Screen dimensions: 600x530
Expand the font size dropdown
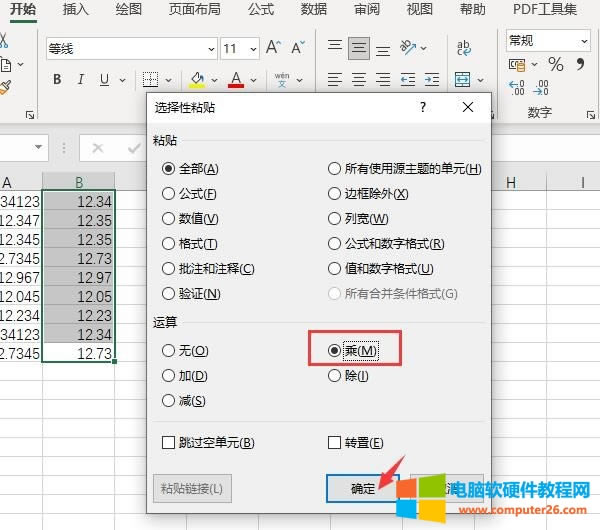tap(254, 49)
